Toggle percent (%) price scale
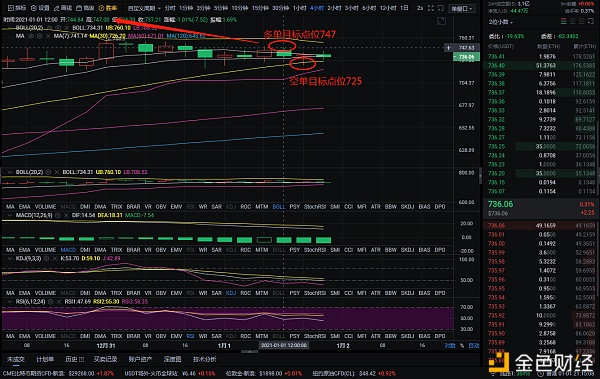 pos(462,346)
